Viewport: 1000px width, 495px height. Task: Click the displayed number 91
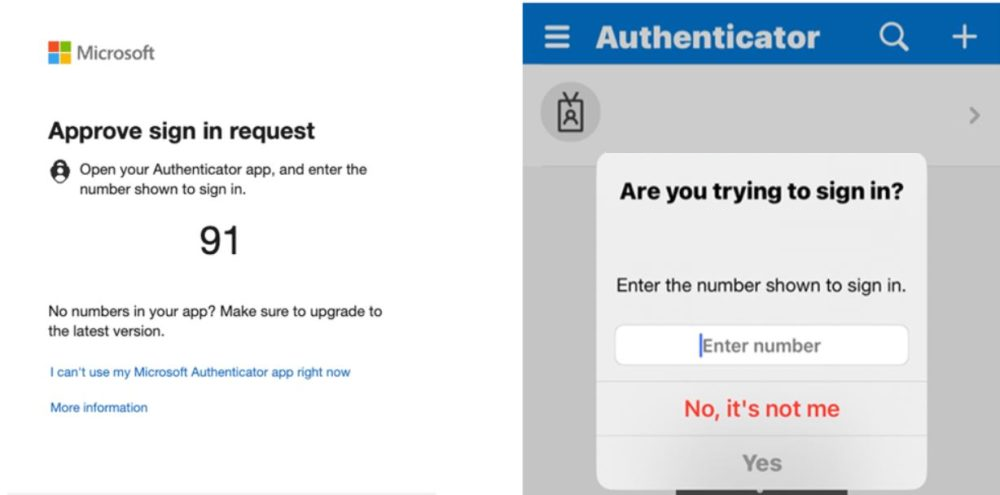tap(219, 240)
